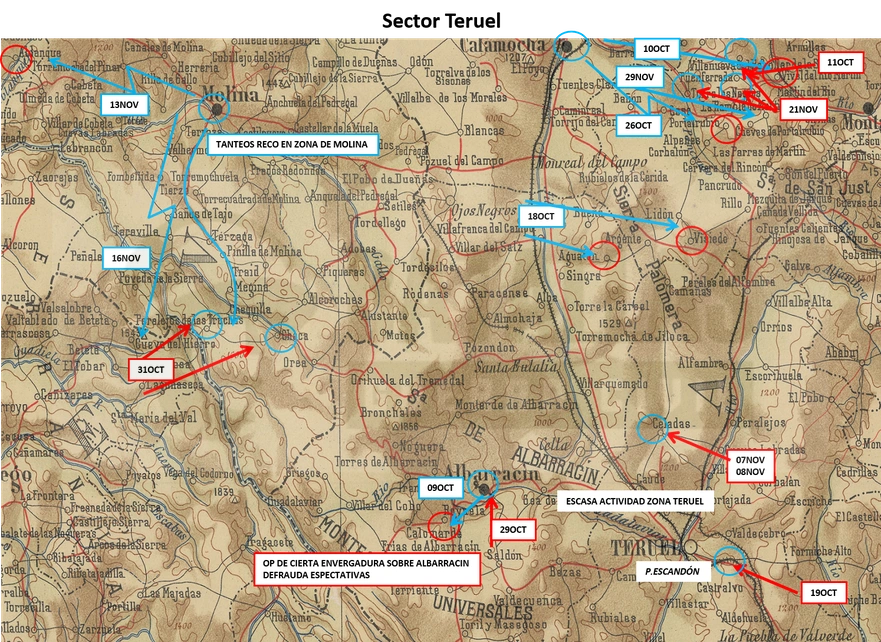
Task: Click the OP DE CIERTA ENVERGADURA text box
Action: click(367, 568)
